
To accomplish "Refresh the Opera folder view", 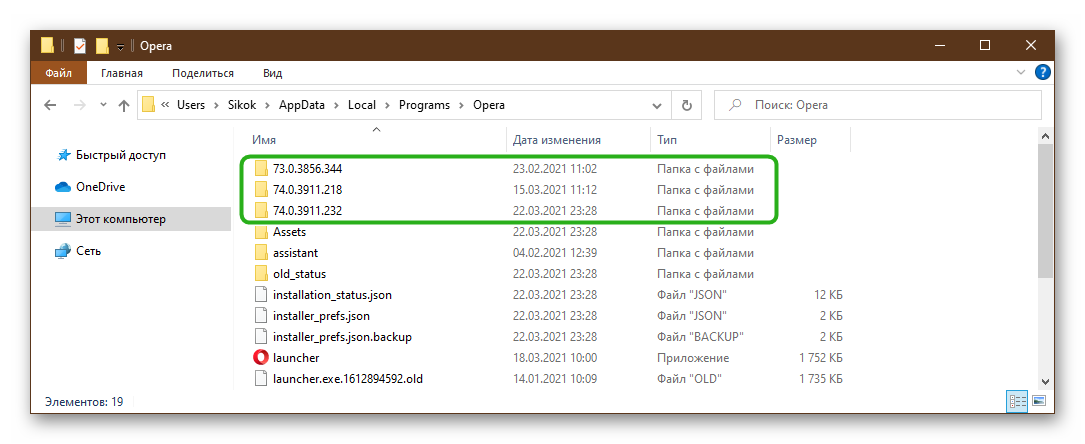I will (686, 105).
